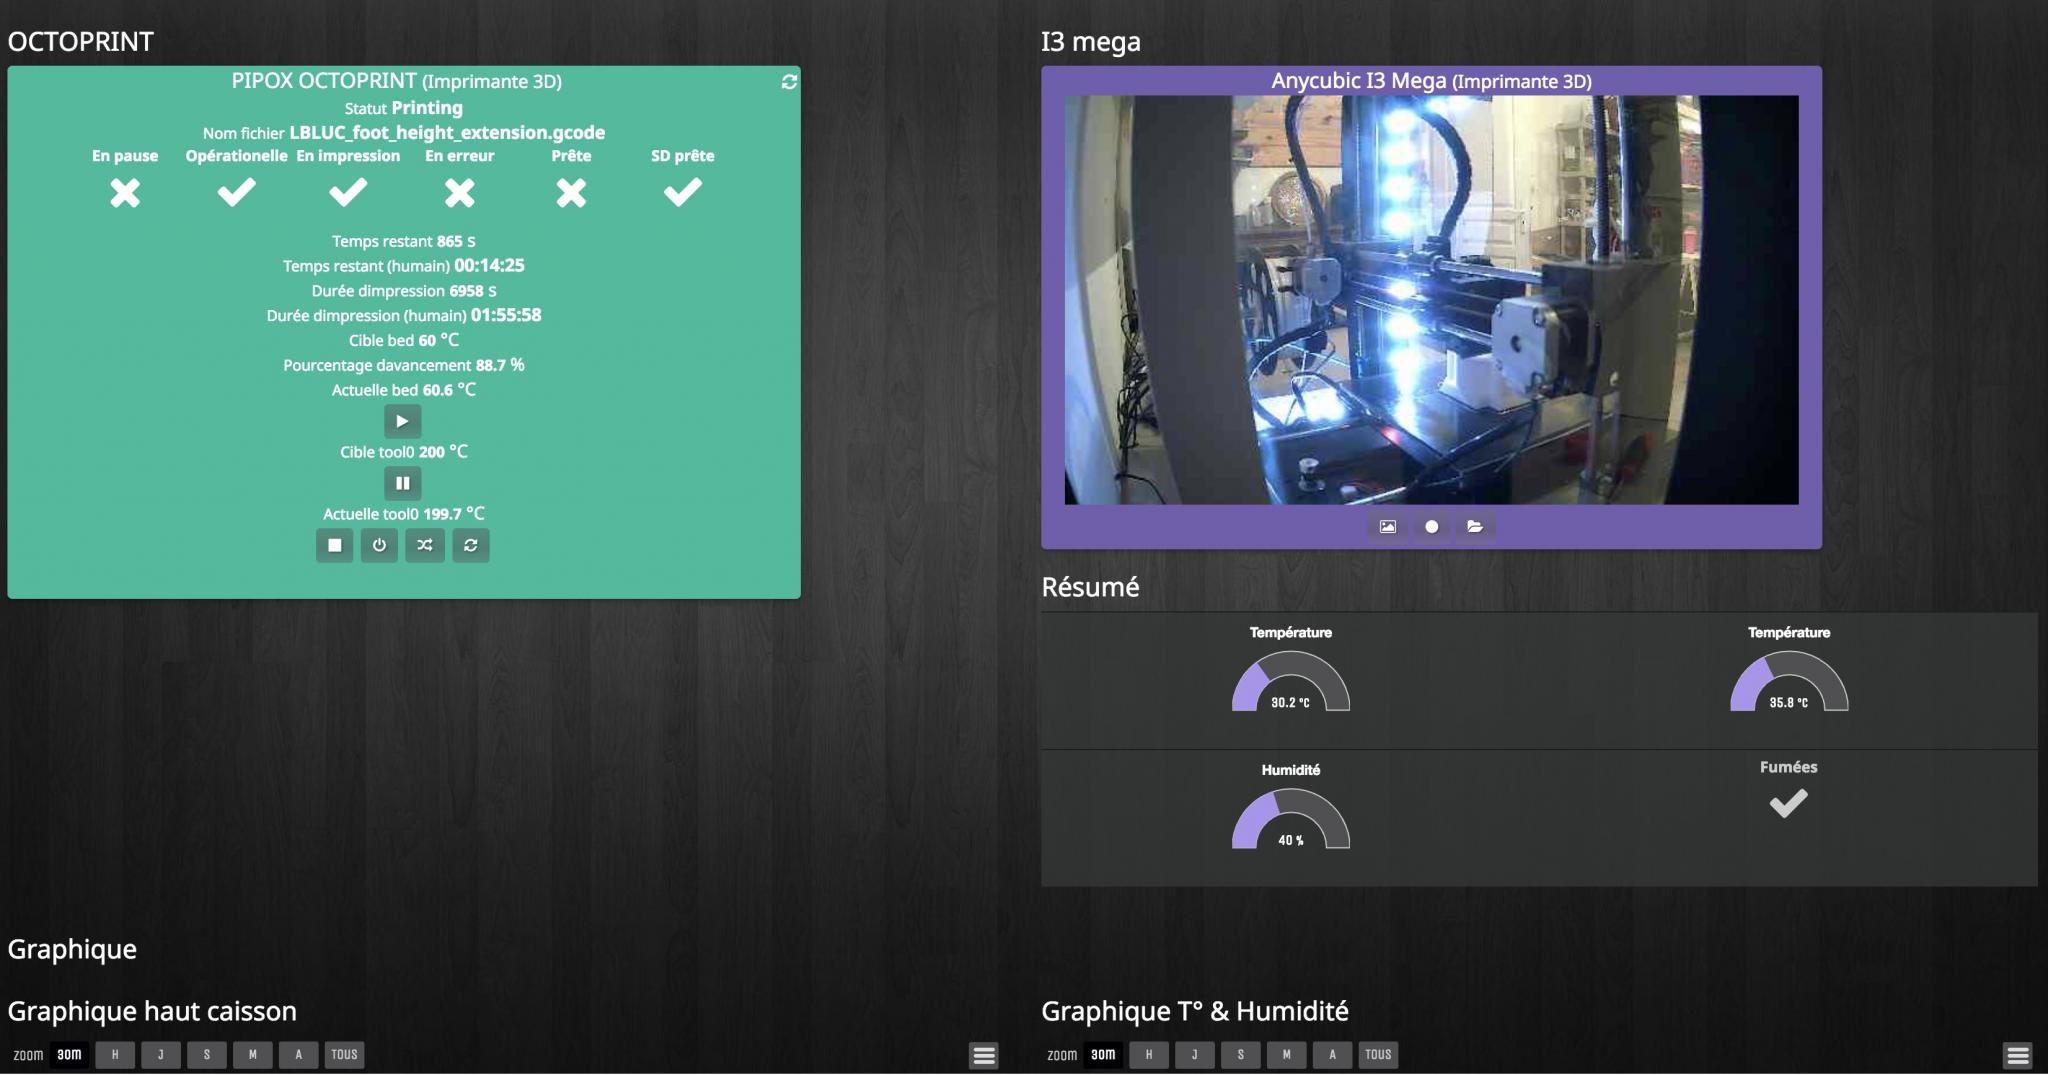Click the SD prête checkmark status icon

click(x=683, y=191)
